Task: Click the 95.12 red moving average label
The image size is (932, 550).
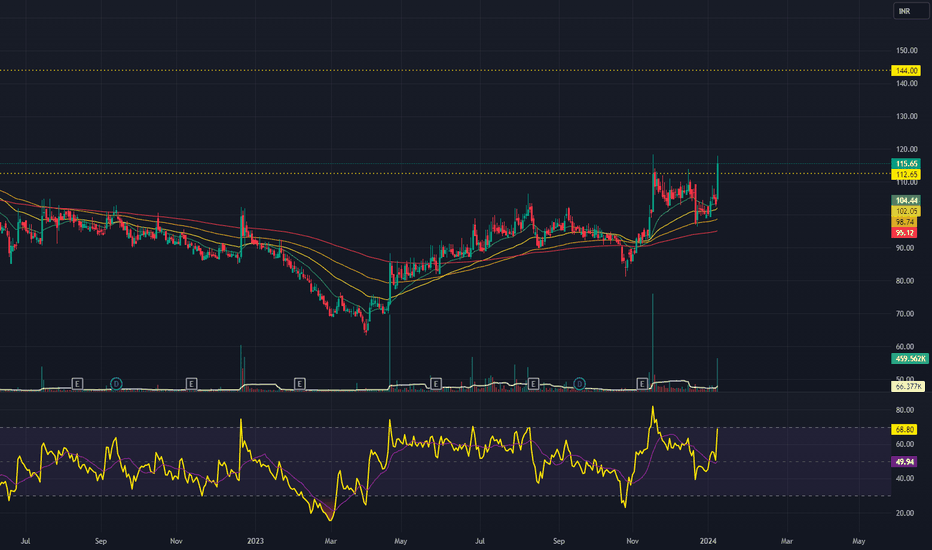Action: tap(905, 232)
